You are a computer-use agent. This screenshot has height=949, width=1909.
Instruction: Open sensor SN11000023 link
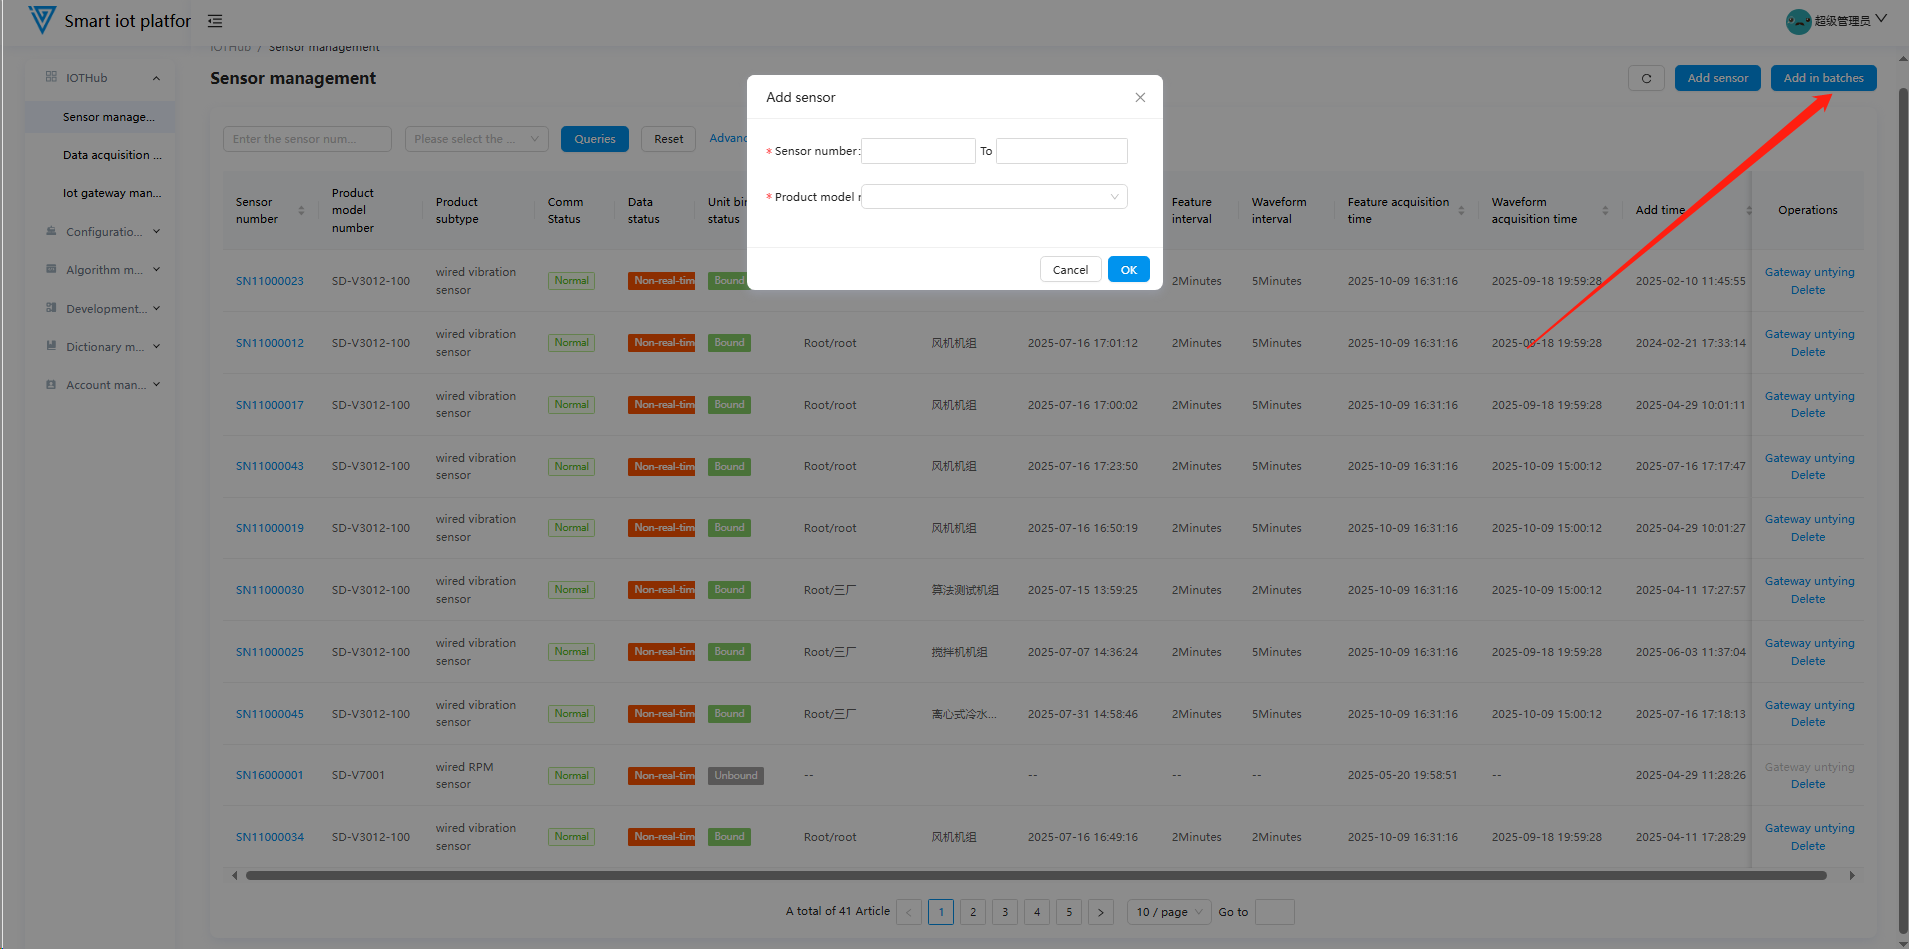coord(270,281)
